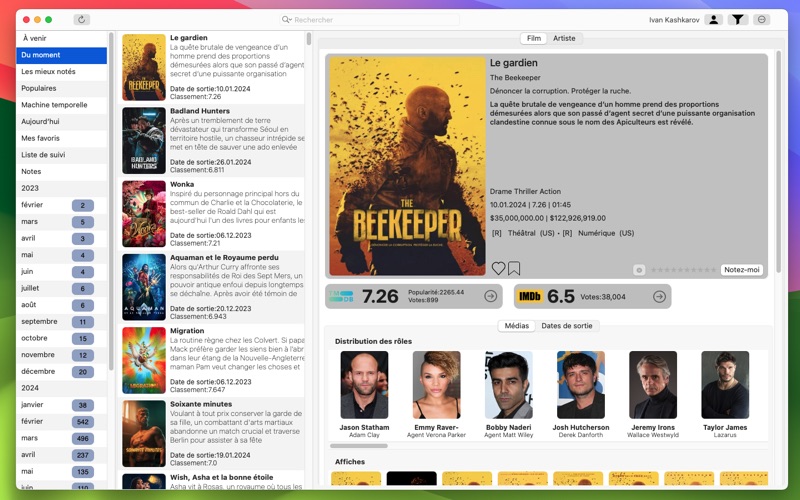
Task: Open the Populaires category
Action: 61,88
